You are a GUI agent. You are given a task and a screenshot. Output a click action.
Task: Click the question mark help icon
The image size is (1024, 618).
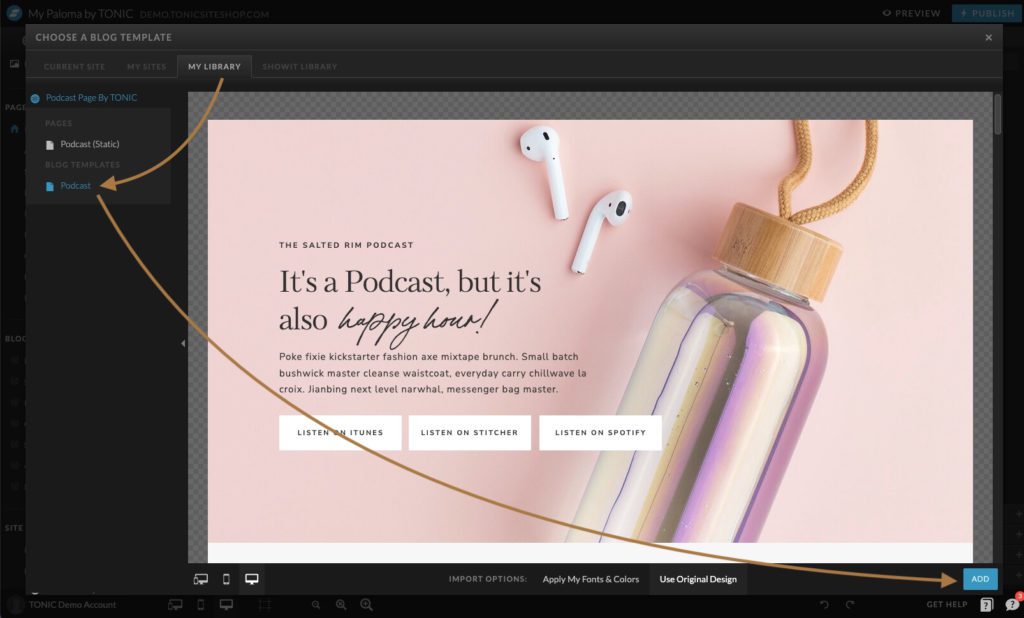click(986, 604)
